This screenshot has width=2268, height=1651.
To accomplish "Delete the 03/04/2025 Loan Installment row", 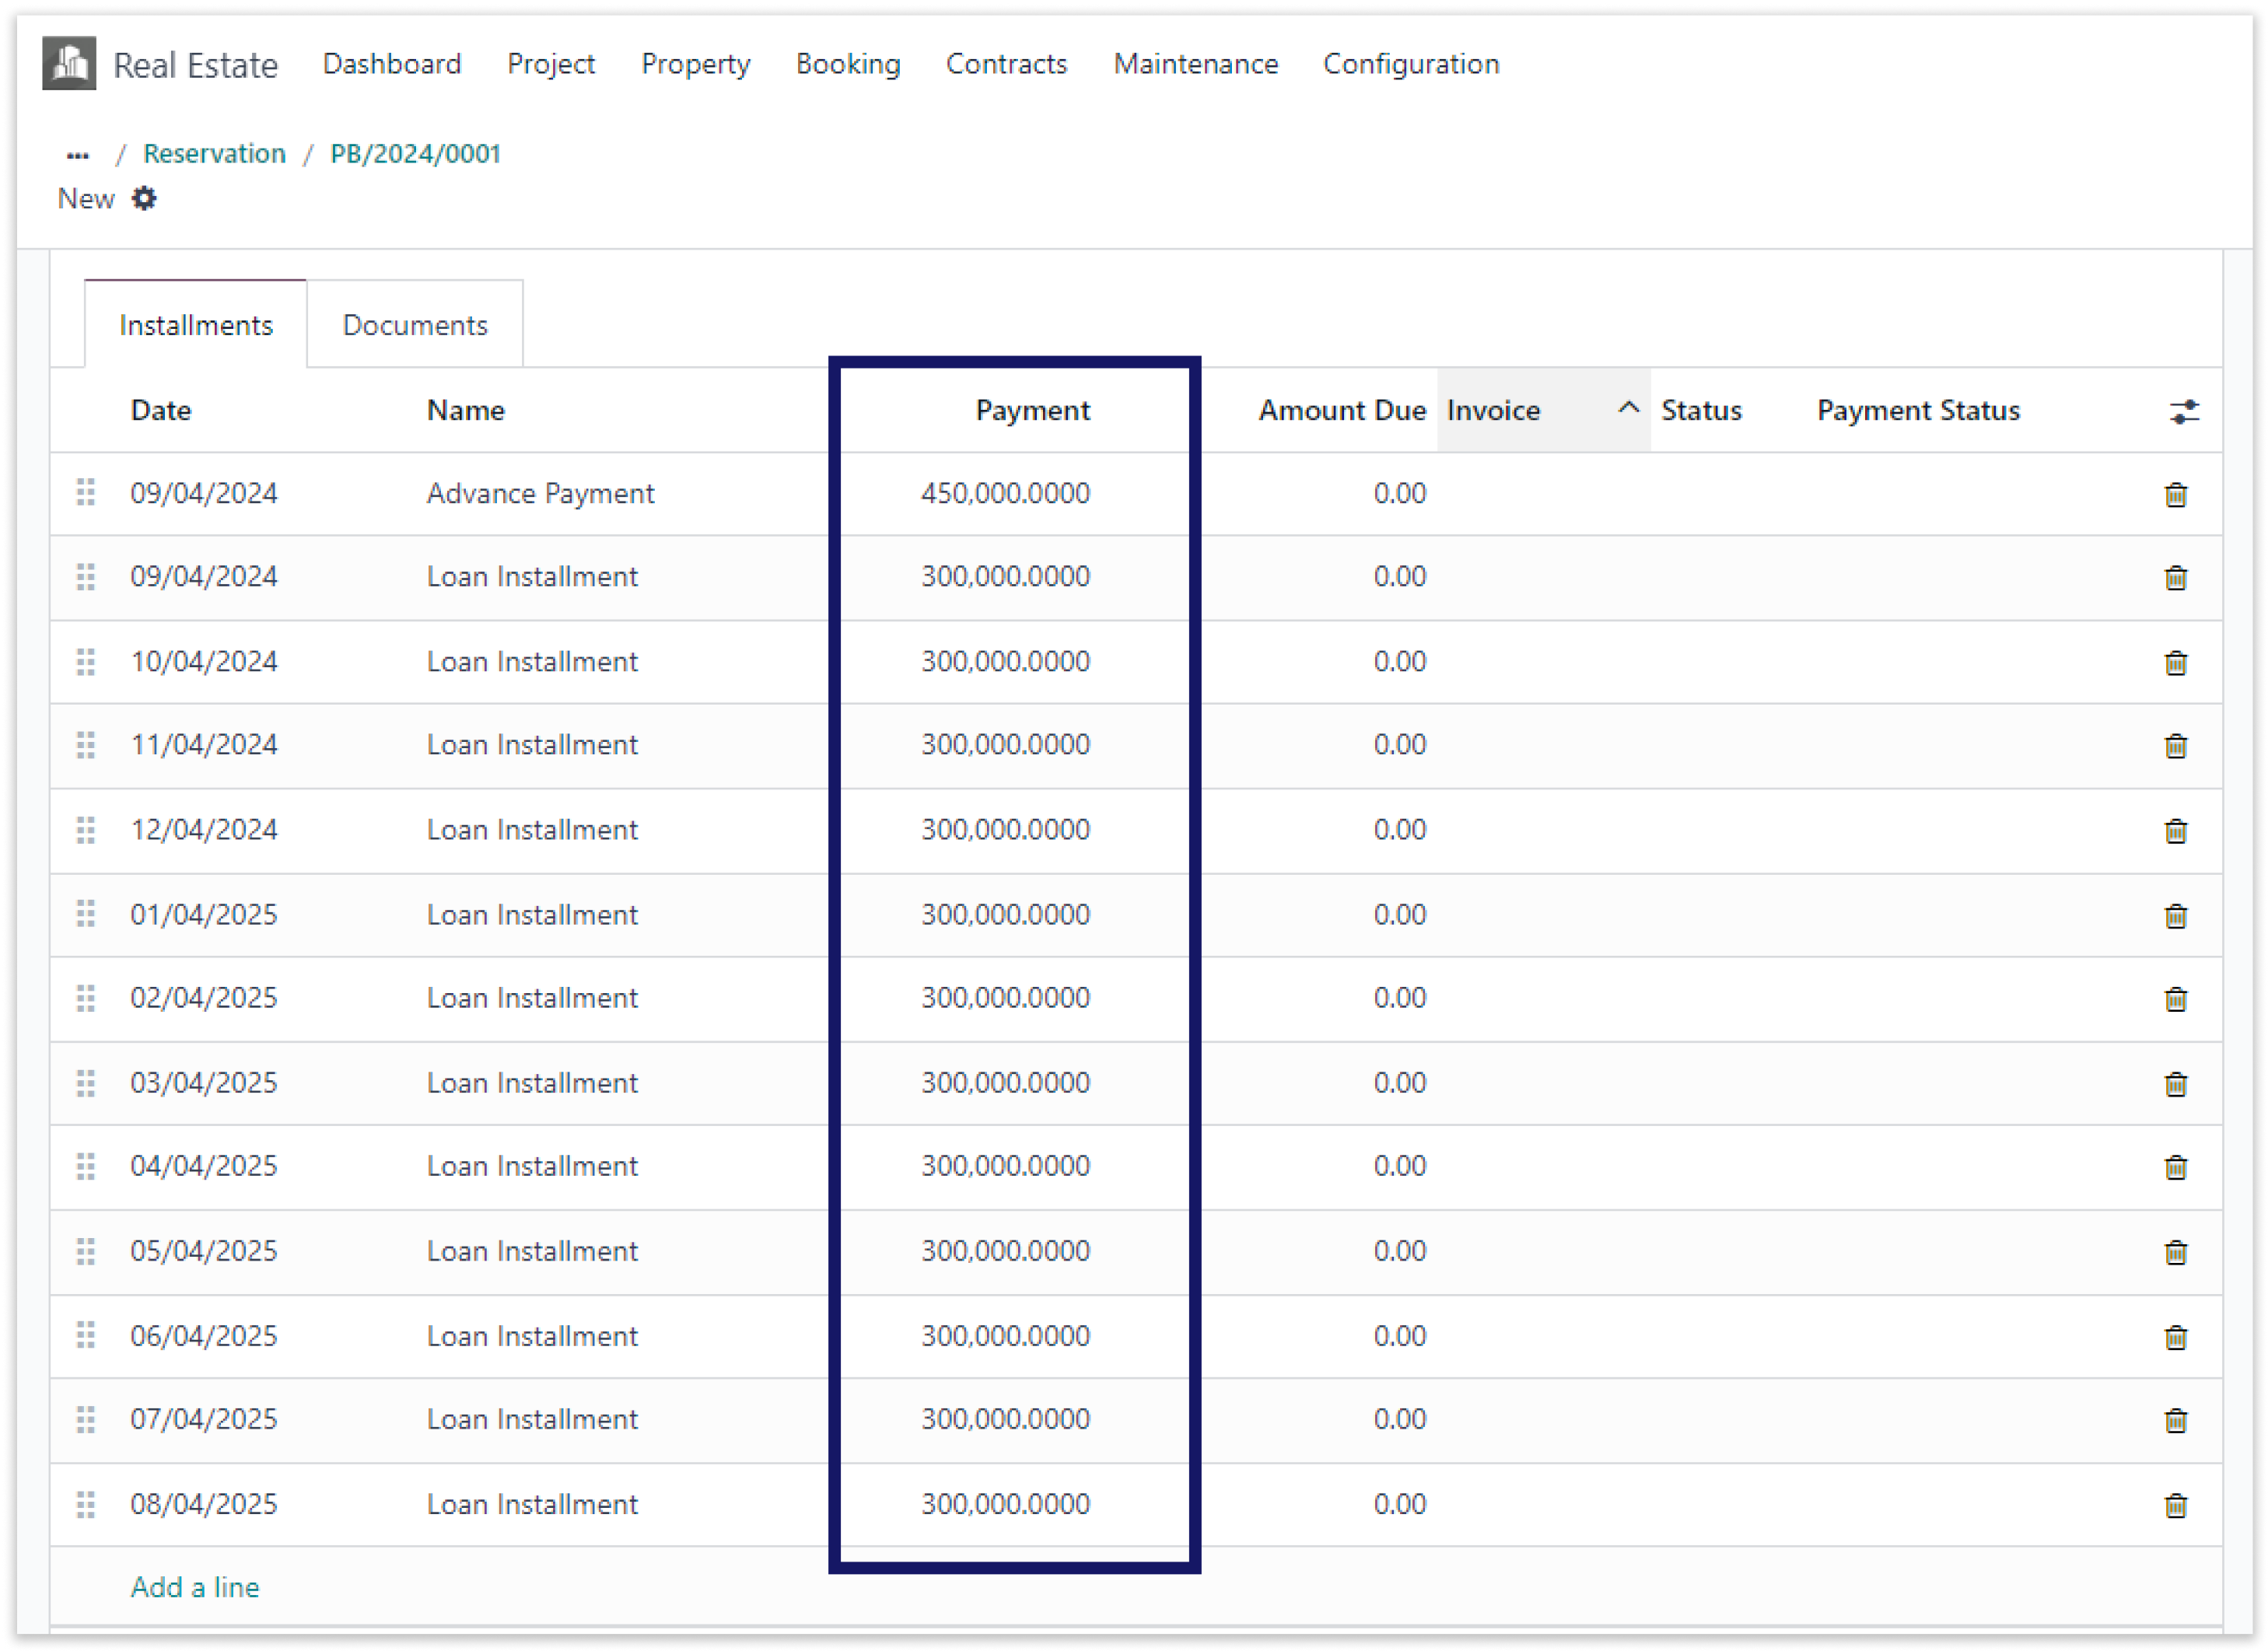I will (2175, 1083).
